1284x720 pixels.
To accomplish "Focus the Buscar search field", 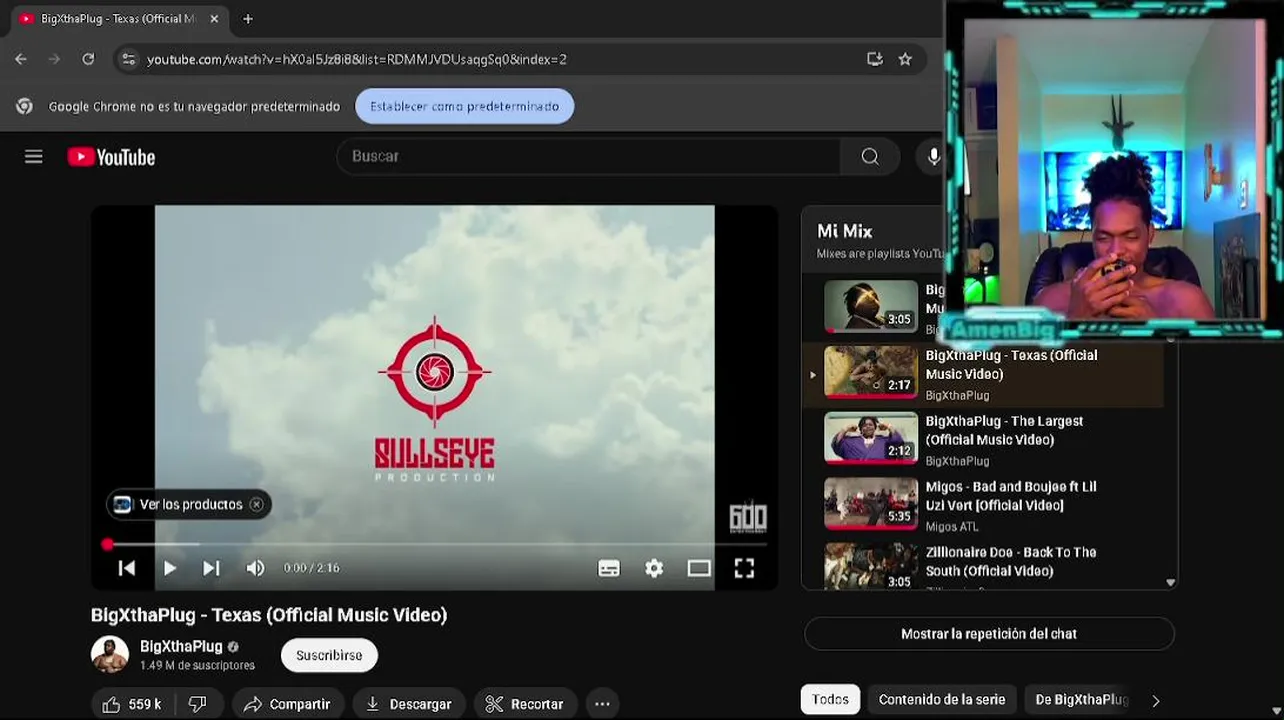I will point(590,156).
